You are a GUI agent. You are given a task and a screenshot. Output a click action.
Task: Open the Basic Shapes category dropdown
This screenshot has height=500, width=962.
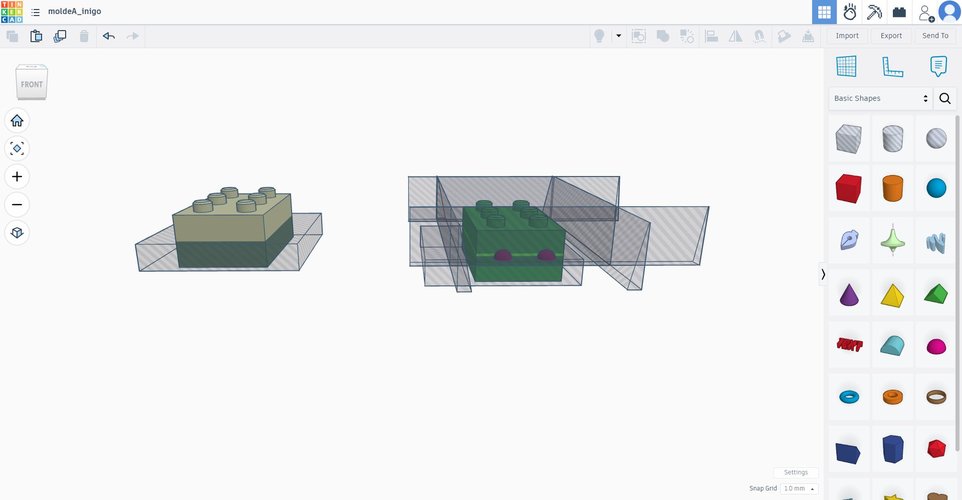coord(880,98)
